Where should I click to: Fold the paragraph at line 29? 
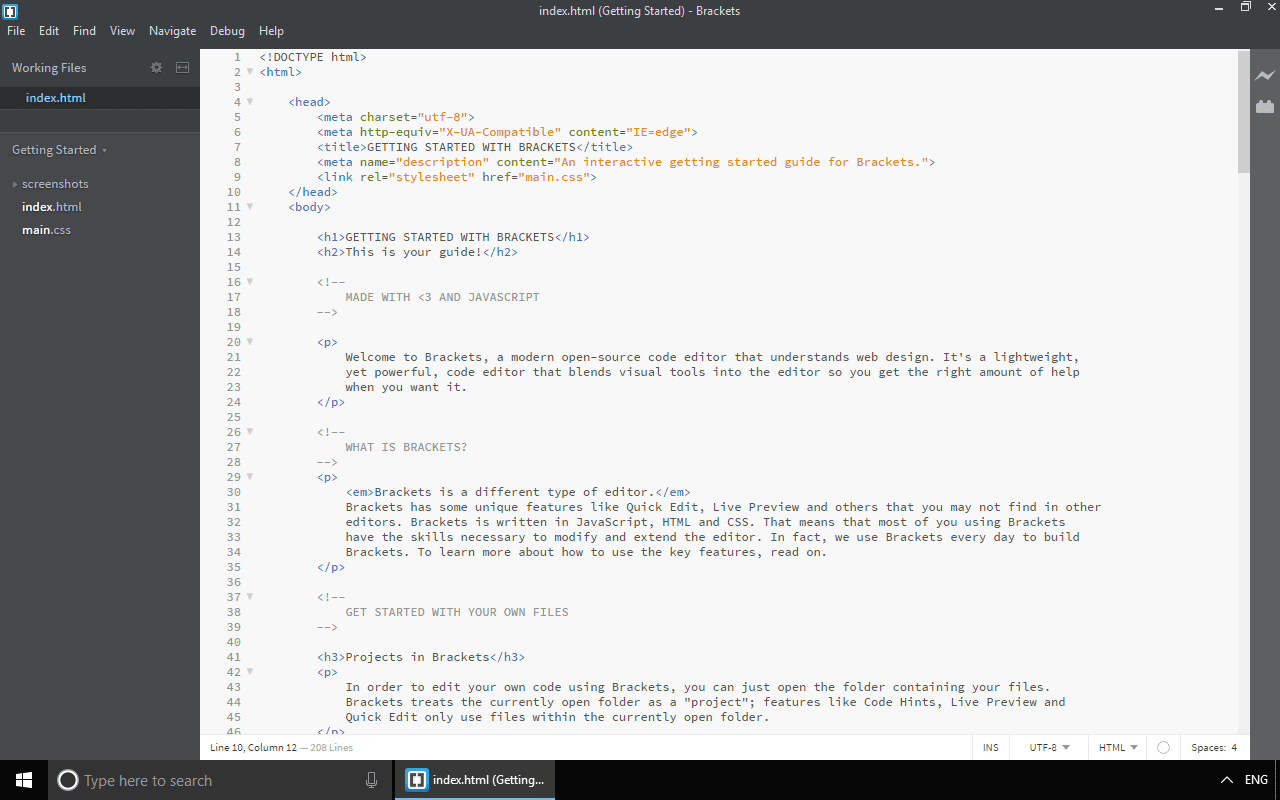click(250, 477)
